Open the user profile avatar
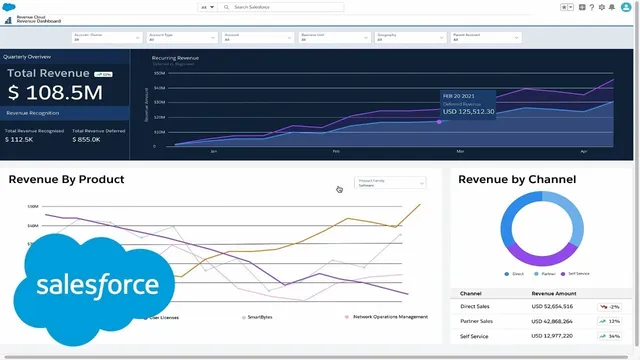Screen dimensions: 640x360 pyautogui.click(x=626, y=7)
